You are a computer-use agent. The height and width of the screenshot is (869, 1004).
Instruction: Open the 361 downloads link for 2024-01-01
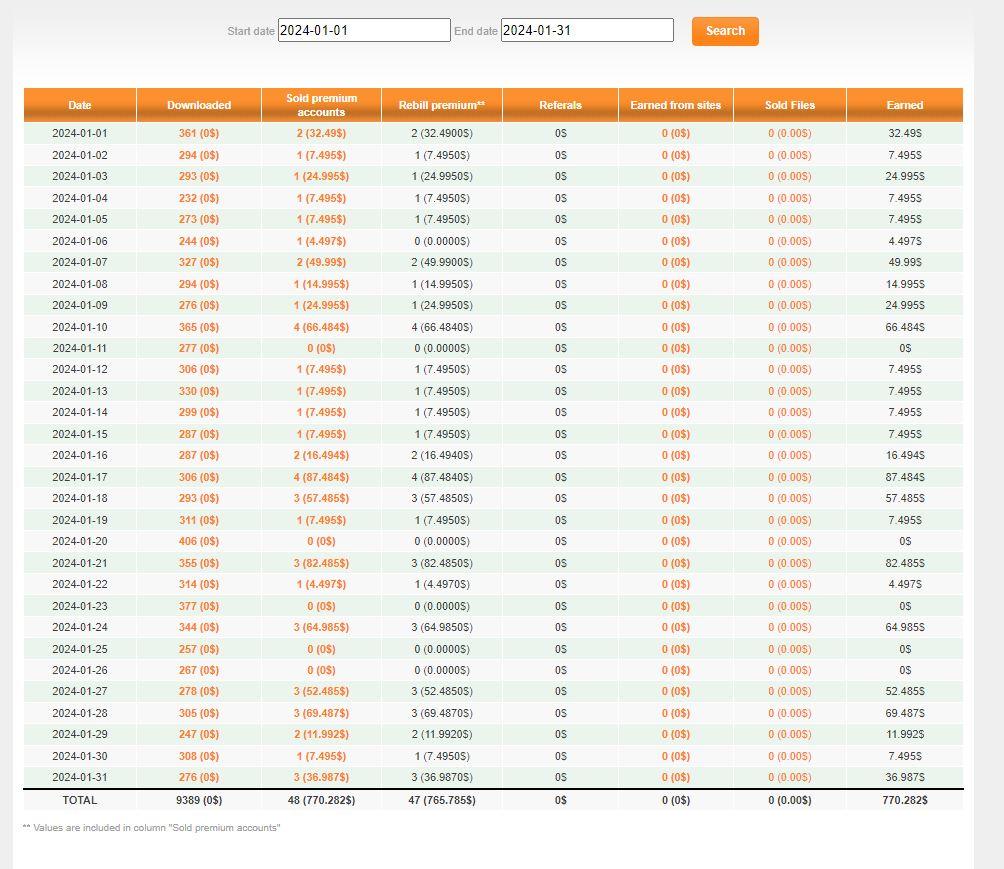point(199,134)
